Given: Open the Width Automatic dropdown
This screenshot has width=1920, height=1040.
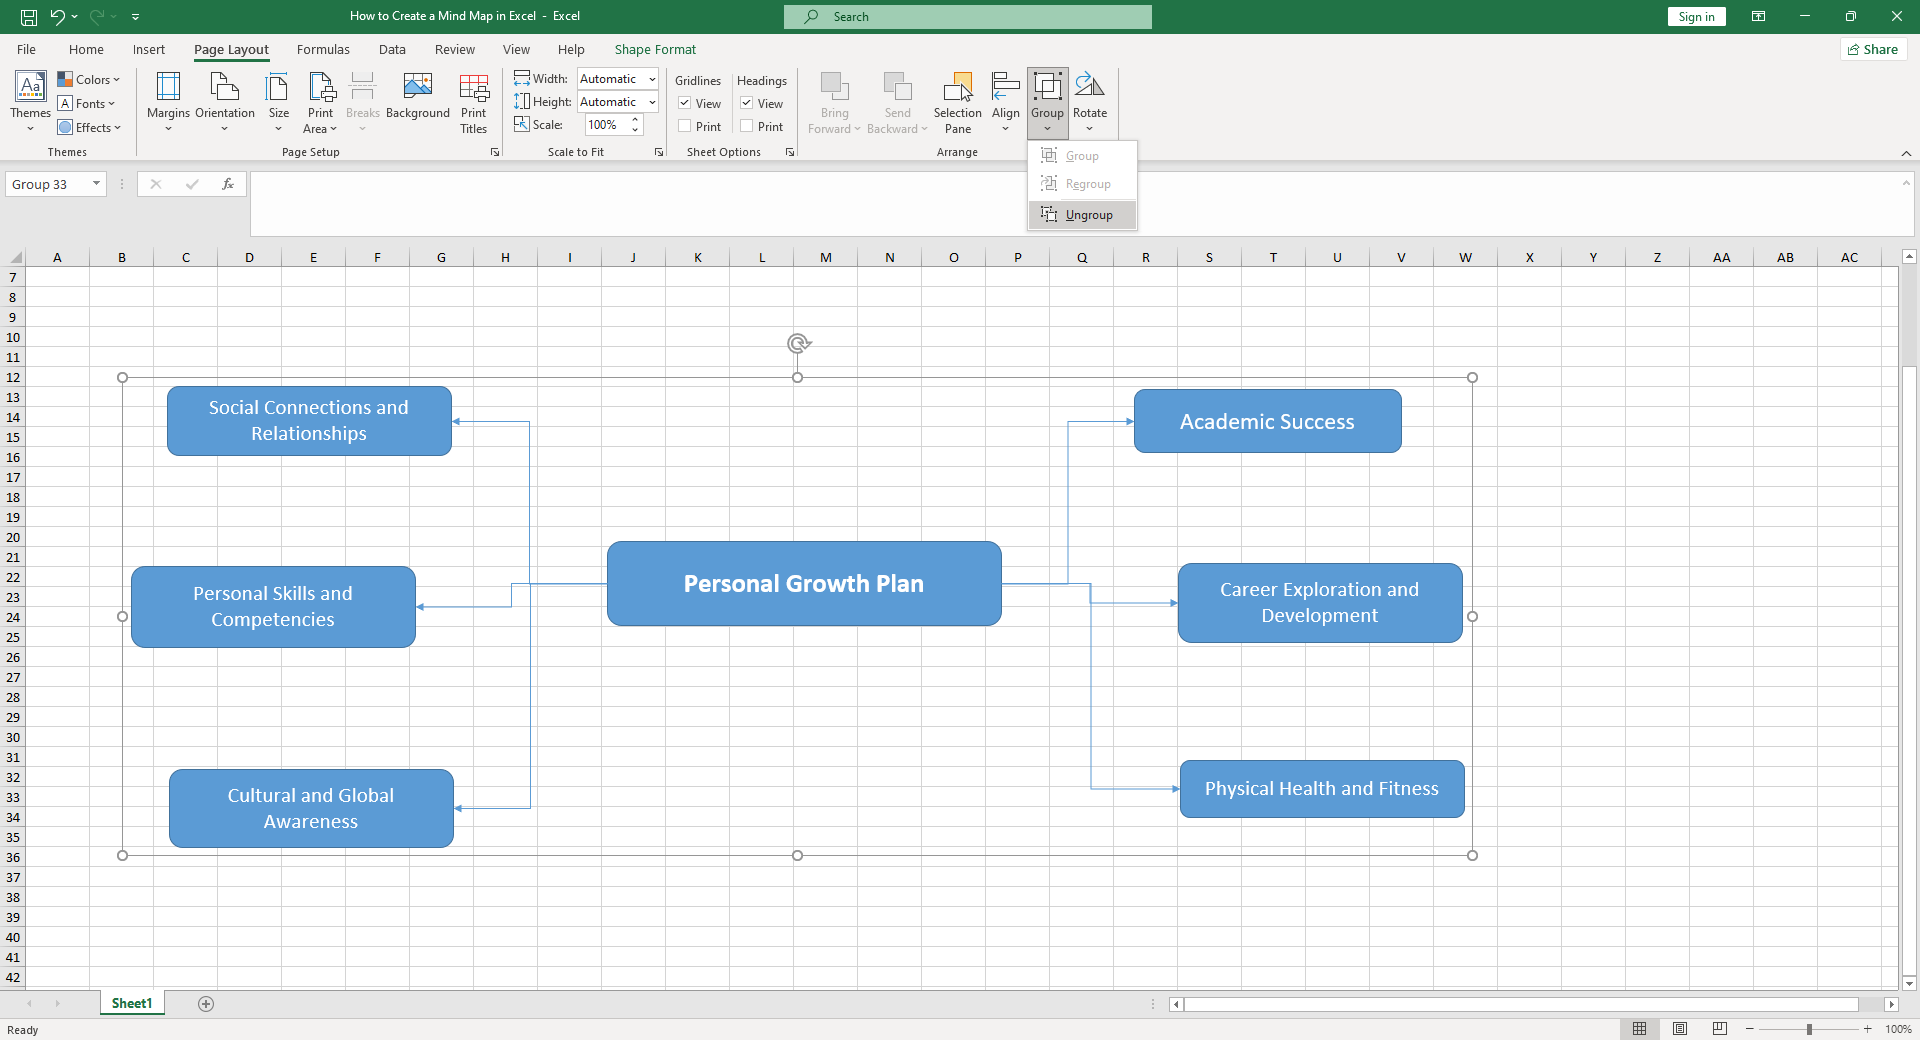Looking at the screenshot, I should tap(650, 79).
